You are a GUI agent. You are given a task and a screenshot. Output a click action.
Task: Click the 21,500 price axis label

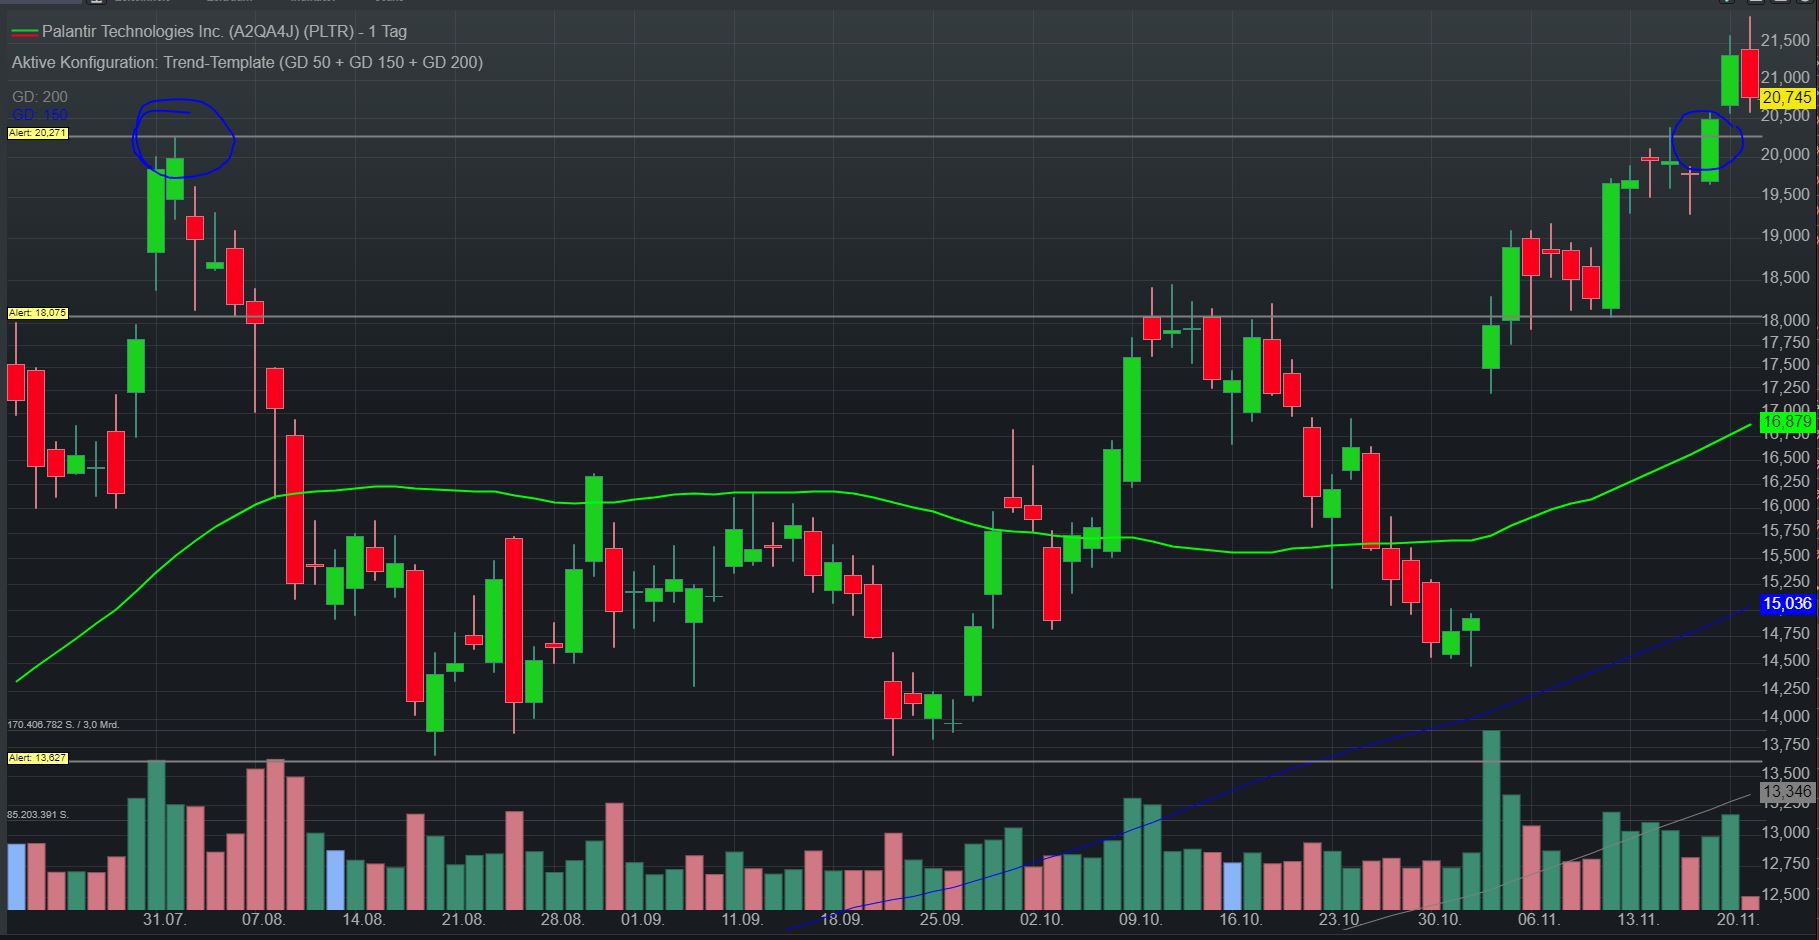[1785, 41]
